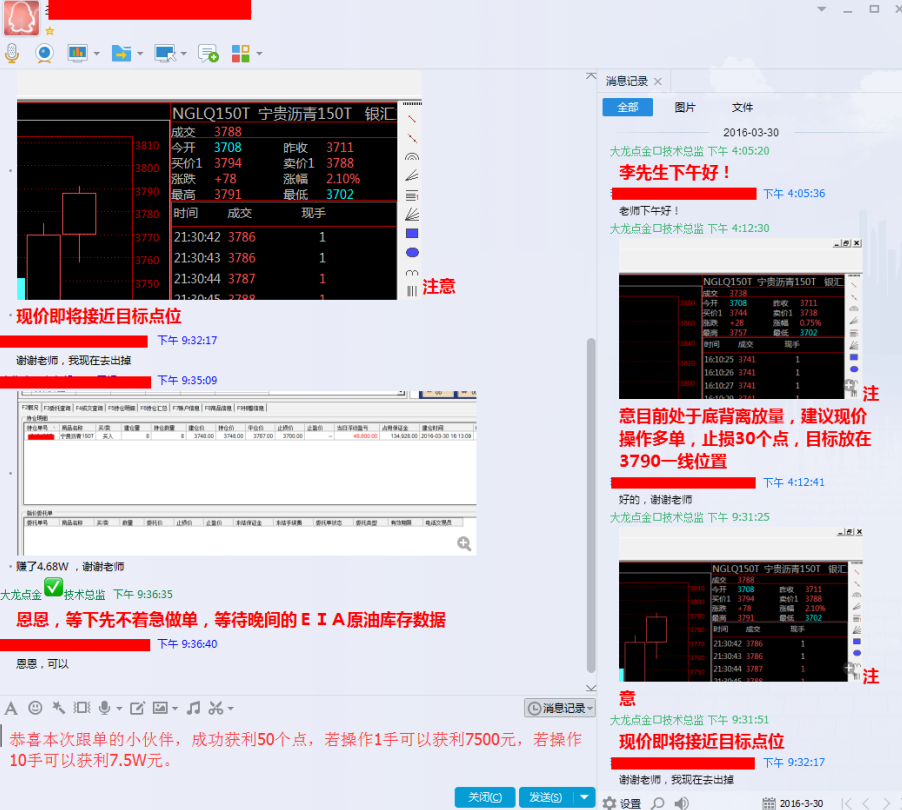Image resolution: width=902 pixels, height=810 pixels.
Task: Start a video call with the webcam icon
Action: click(44, 53)
